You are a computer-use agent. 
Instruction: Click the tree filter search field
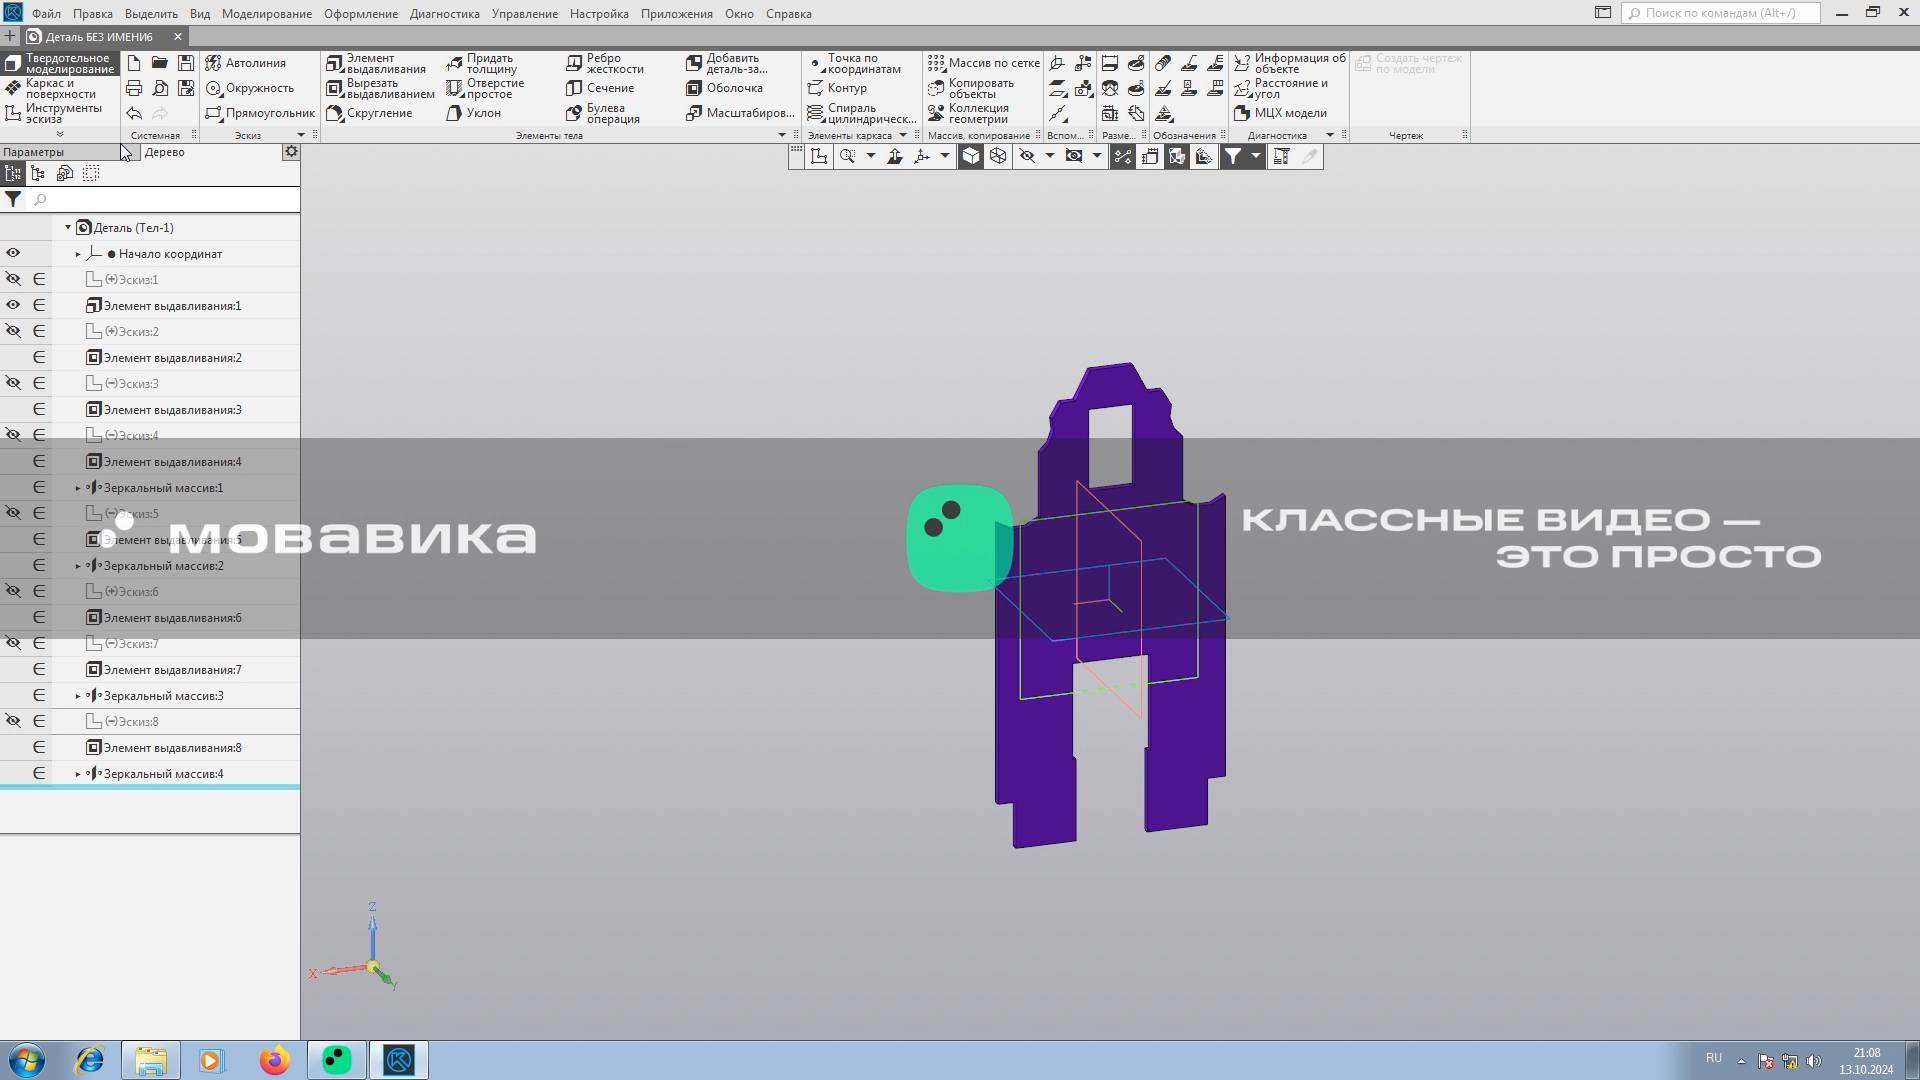pos(163,200)
